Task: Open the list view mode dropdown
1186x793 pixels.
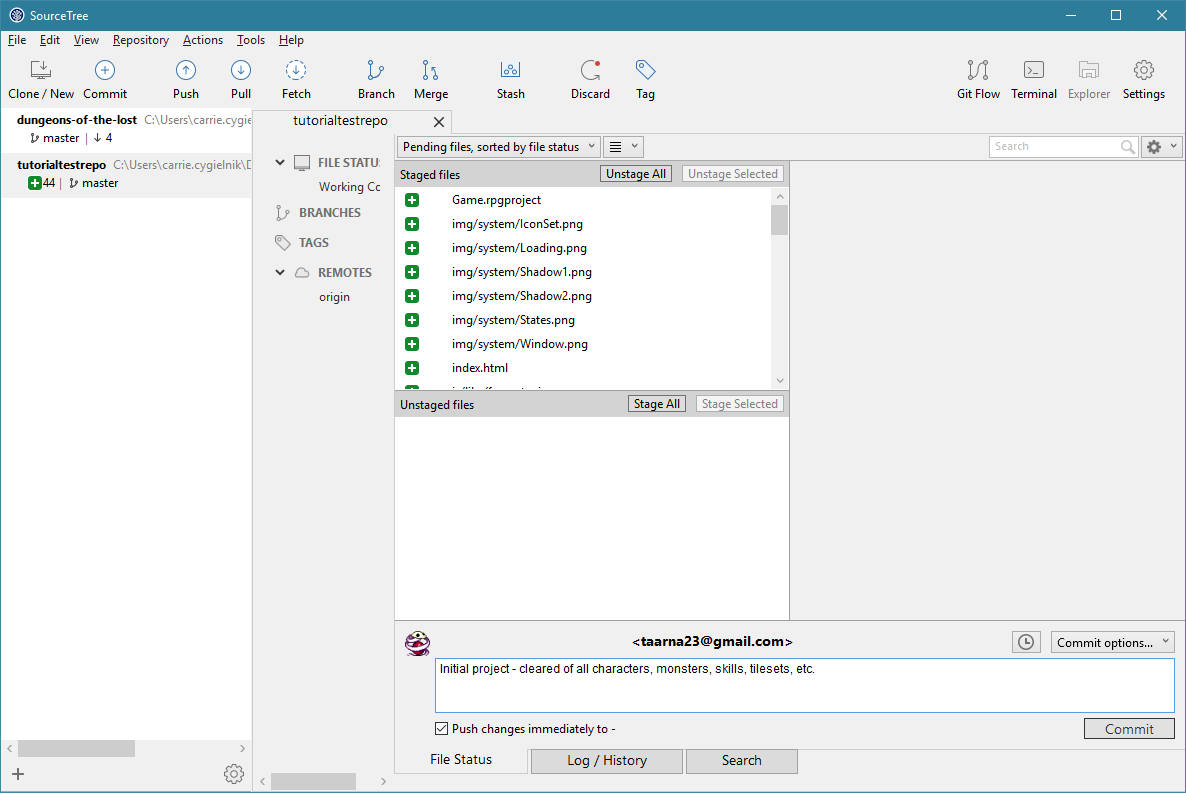Action: pos(624,147)
